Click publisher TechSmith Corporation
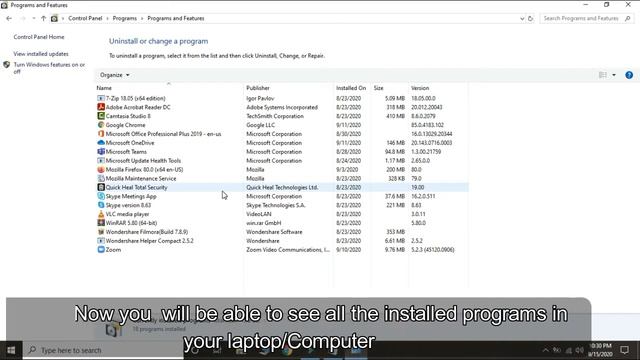 pos(275,116)
